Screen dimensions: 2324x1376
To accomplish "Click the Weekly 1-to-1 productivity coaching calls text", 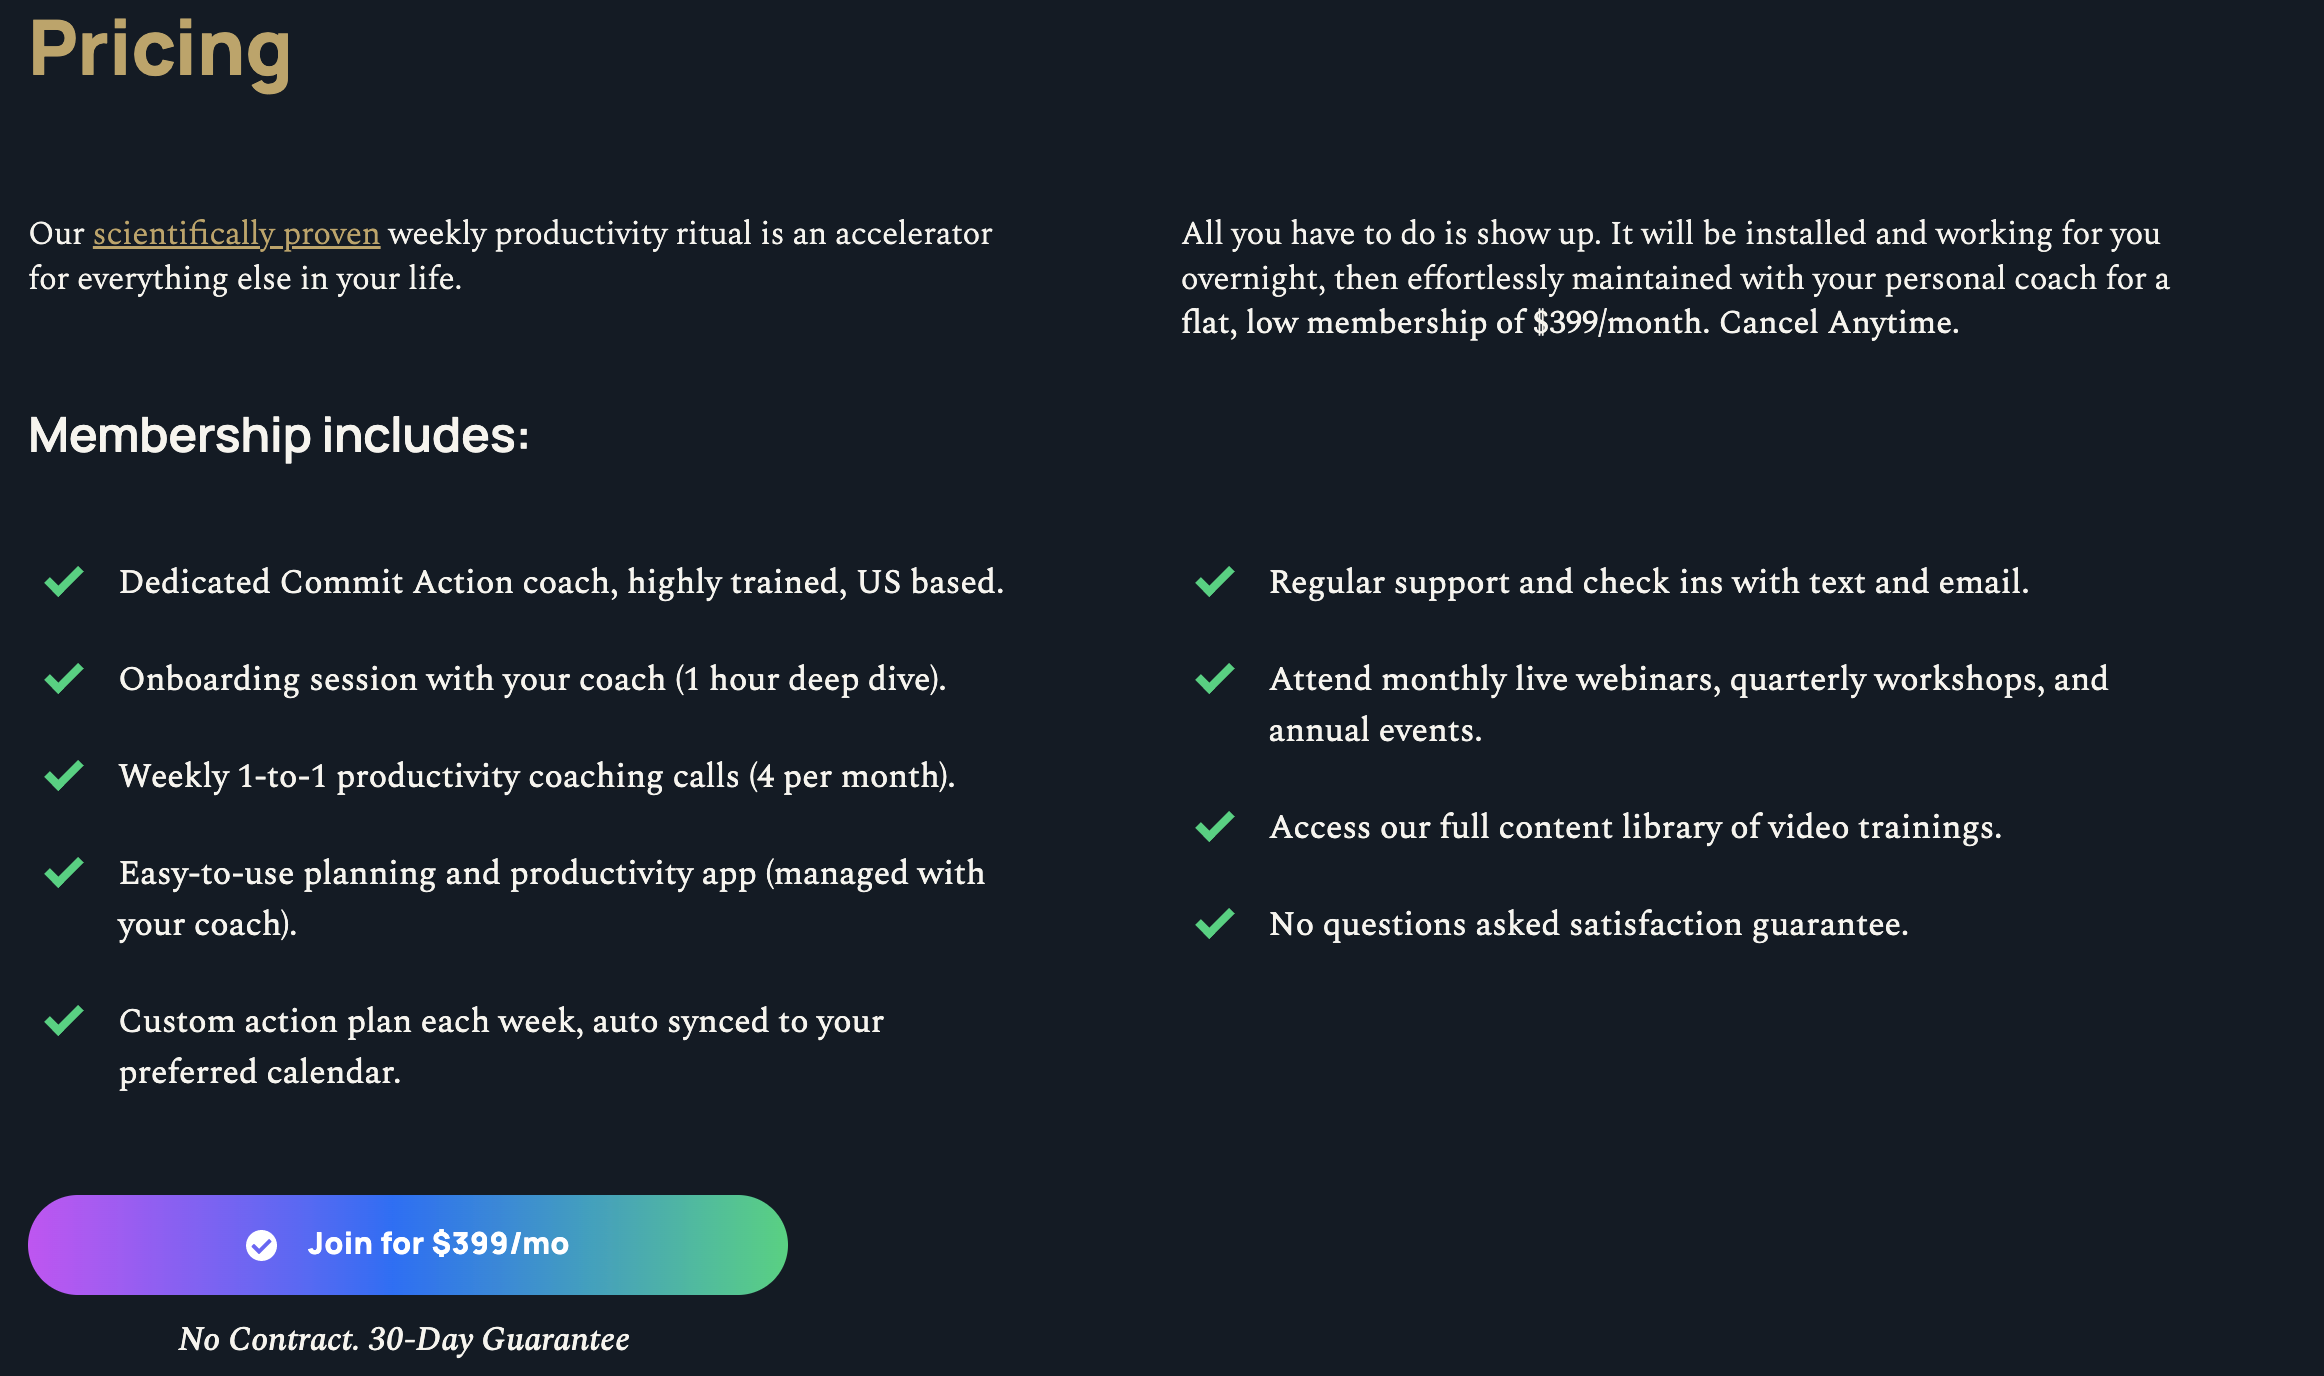I will 537,776.
